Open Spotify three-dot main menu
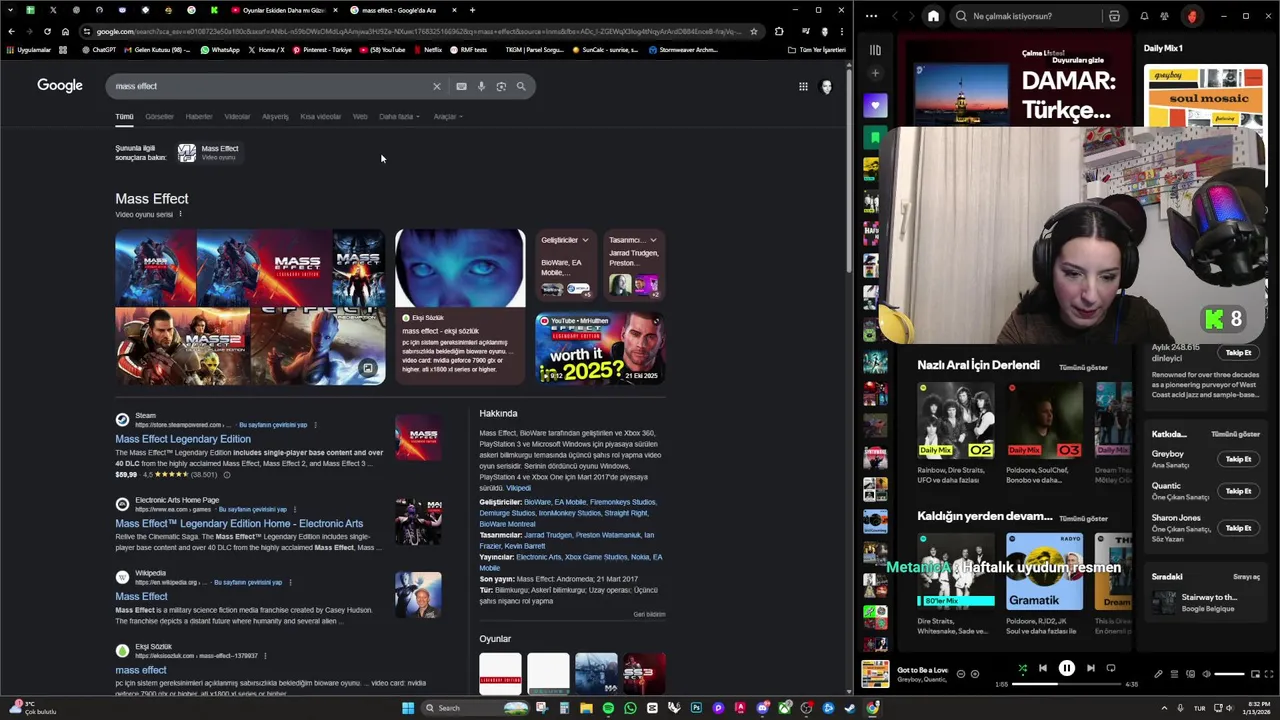This screenshot has height=720, width=1280. [872, 16]
